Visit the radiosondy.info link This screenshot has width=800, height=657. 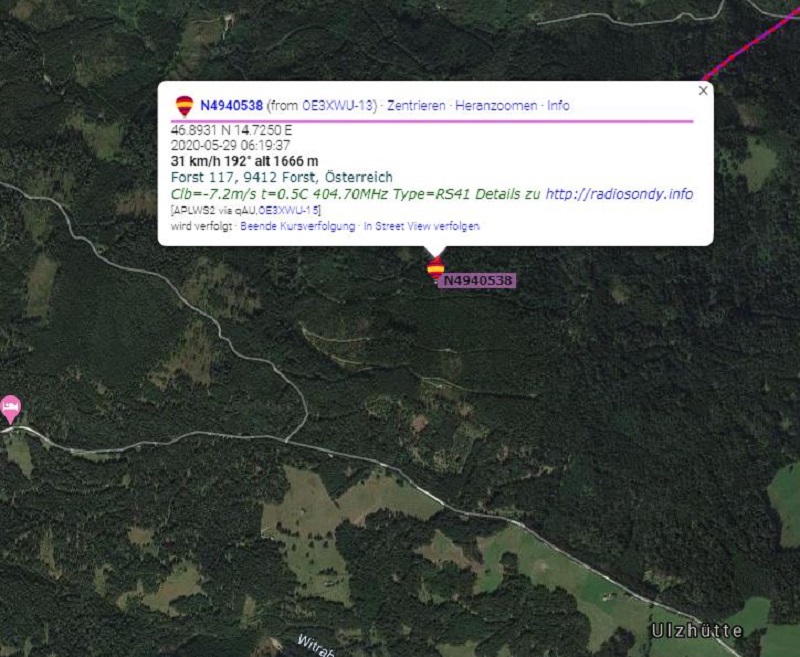point(619,194)
